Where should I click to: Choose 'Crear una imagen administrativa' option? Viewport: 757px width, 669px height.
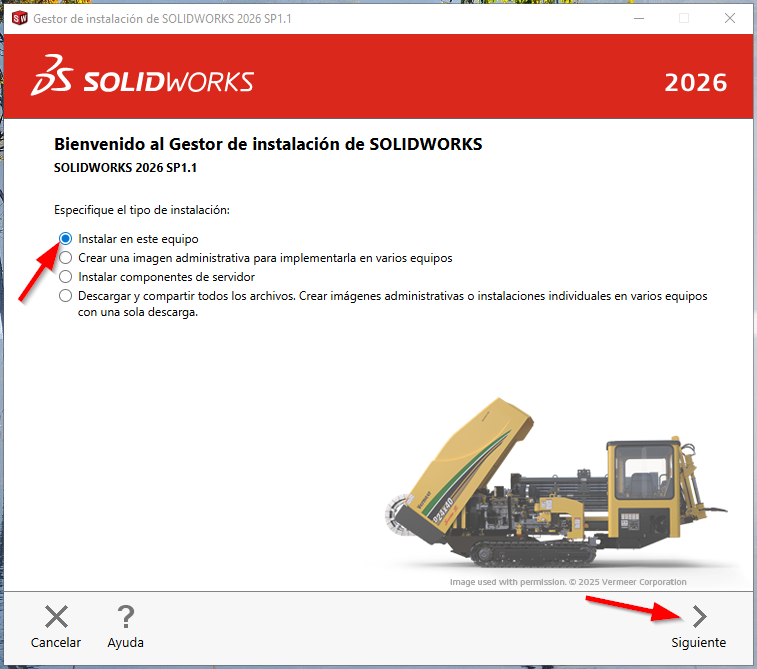[65, 258]
